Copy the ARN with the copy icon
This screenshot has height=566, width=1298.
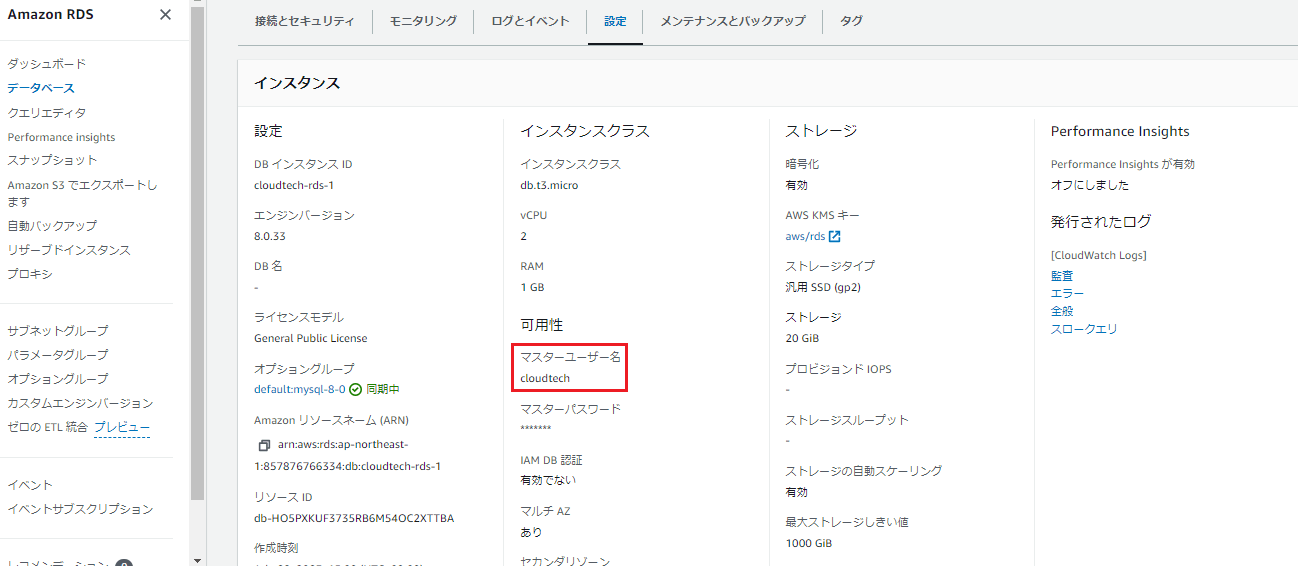(264, 445)
